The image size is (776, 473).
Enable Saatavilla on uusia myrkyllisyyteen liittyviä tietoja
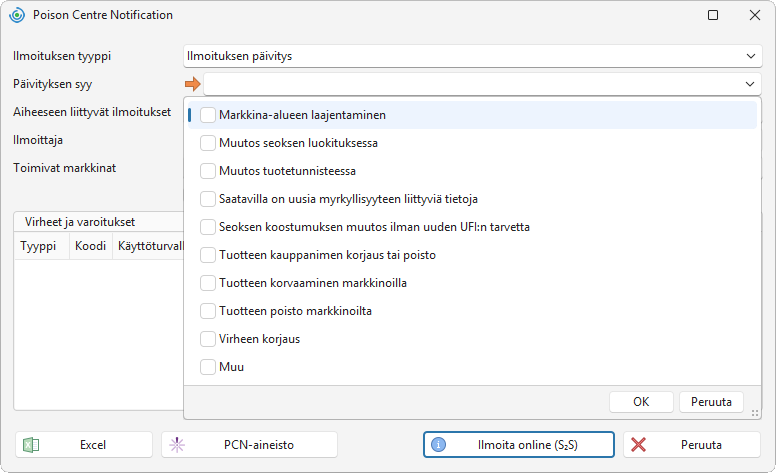click(208, 199)
